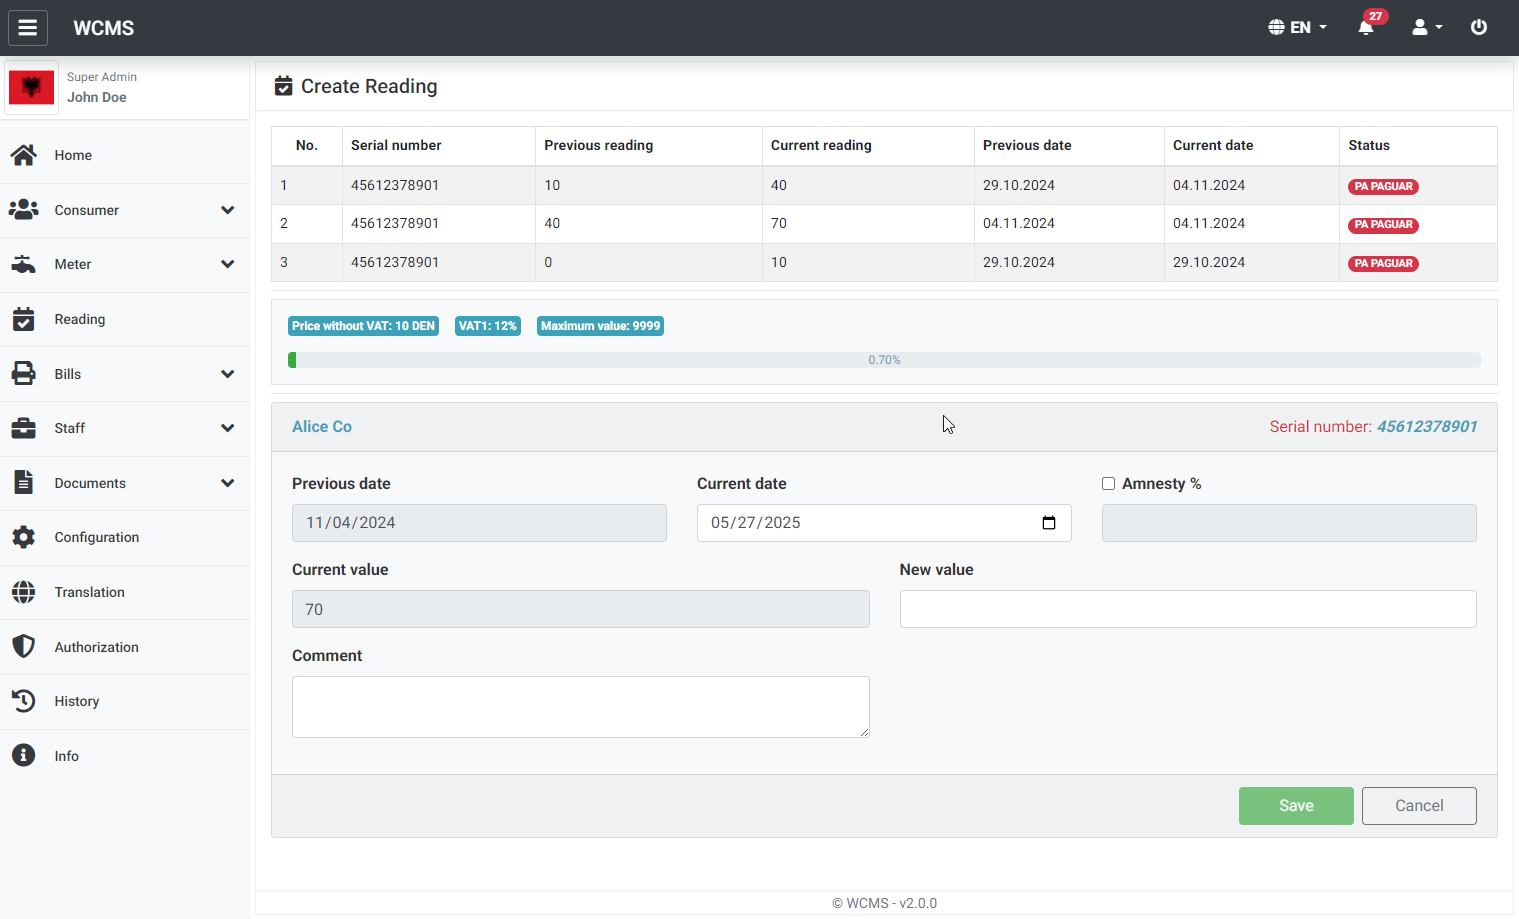
Task: Open the Home menu item
Action: point(124,155)
